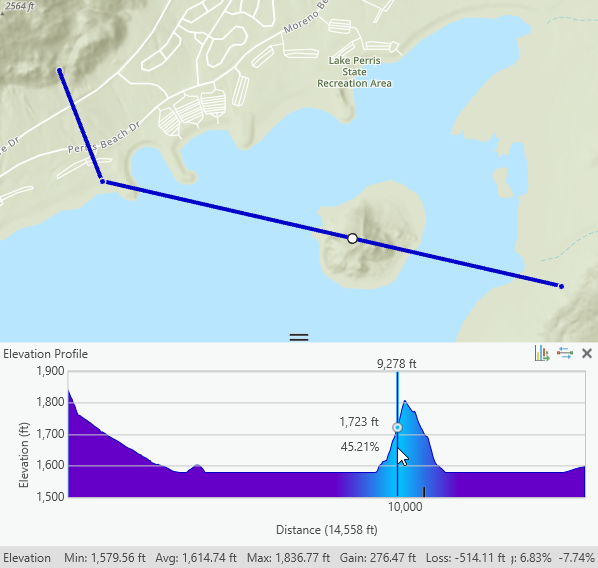Click the 10,000 distance axis label
The image size is (598, 568).
(x=405, y=507)
